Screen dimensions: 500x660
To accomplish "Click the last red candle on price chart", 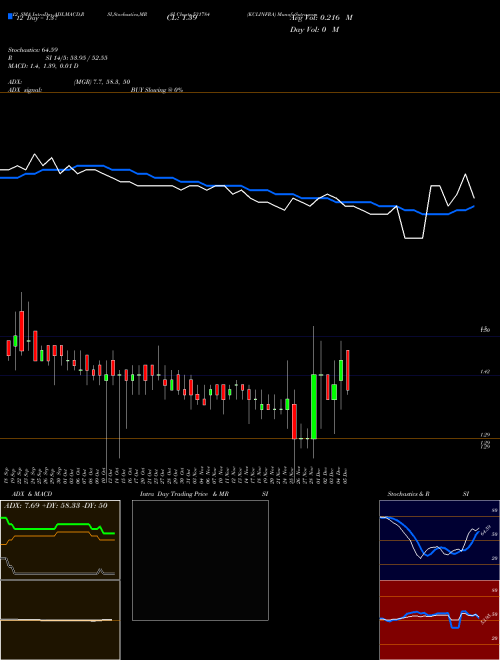I will click(348, 370).
